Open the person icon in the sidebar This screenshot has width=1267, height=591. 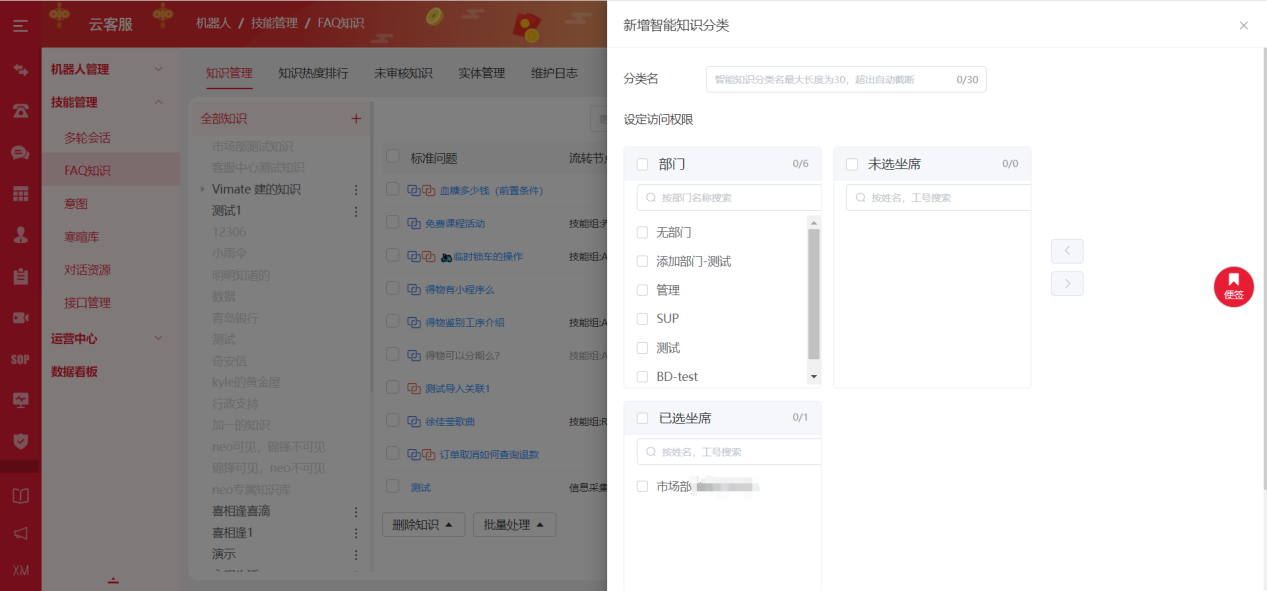click(20, 235)
